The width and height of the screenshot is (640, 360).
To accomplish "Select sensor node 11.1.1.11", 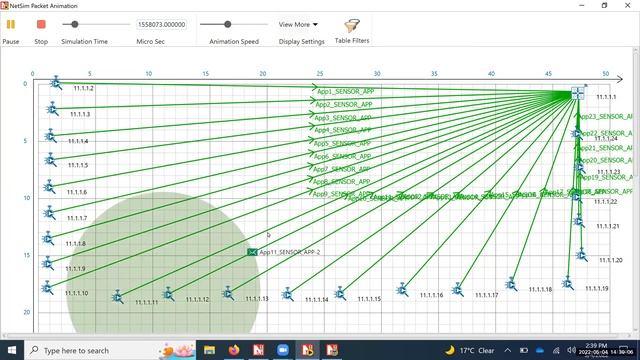I will click(118, 297).
